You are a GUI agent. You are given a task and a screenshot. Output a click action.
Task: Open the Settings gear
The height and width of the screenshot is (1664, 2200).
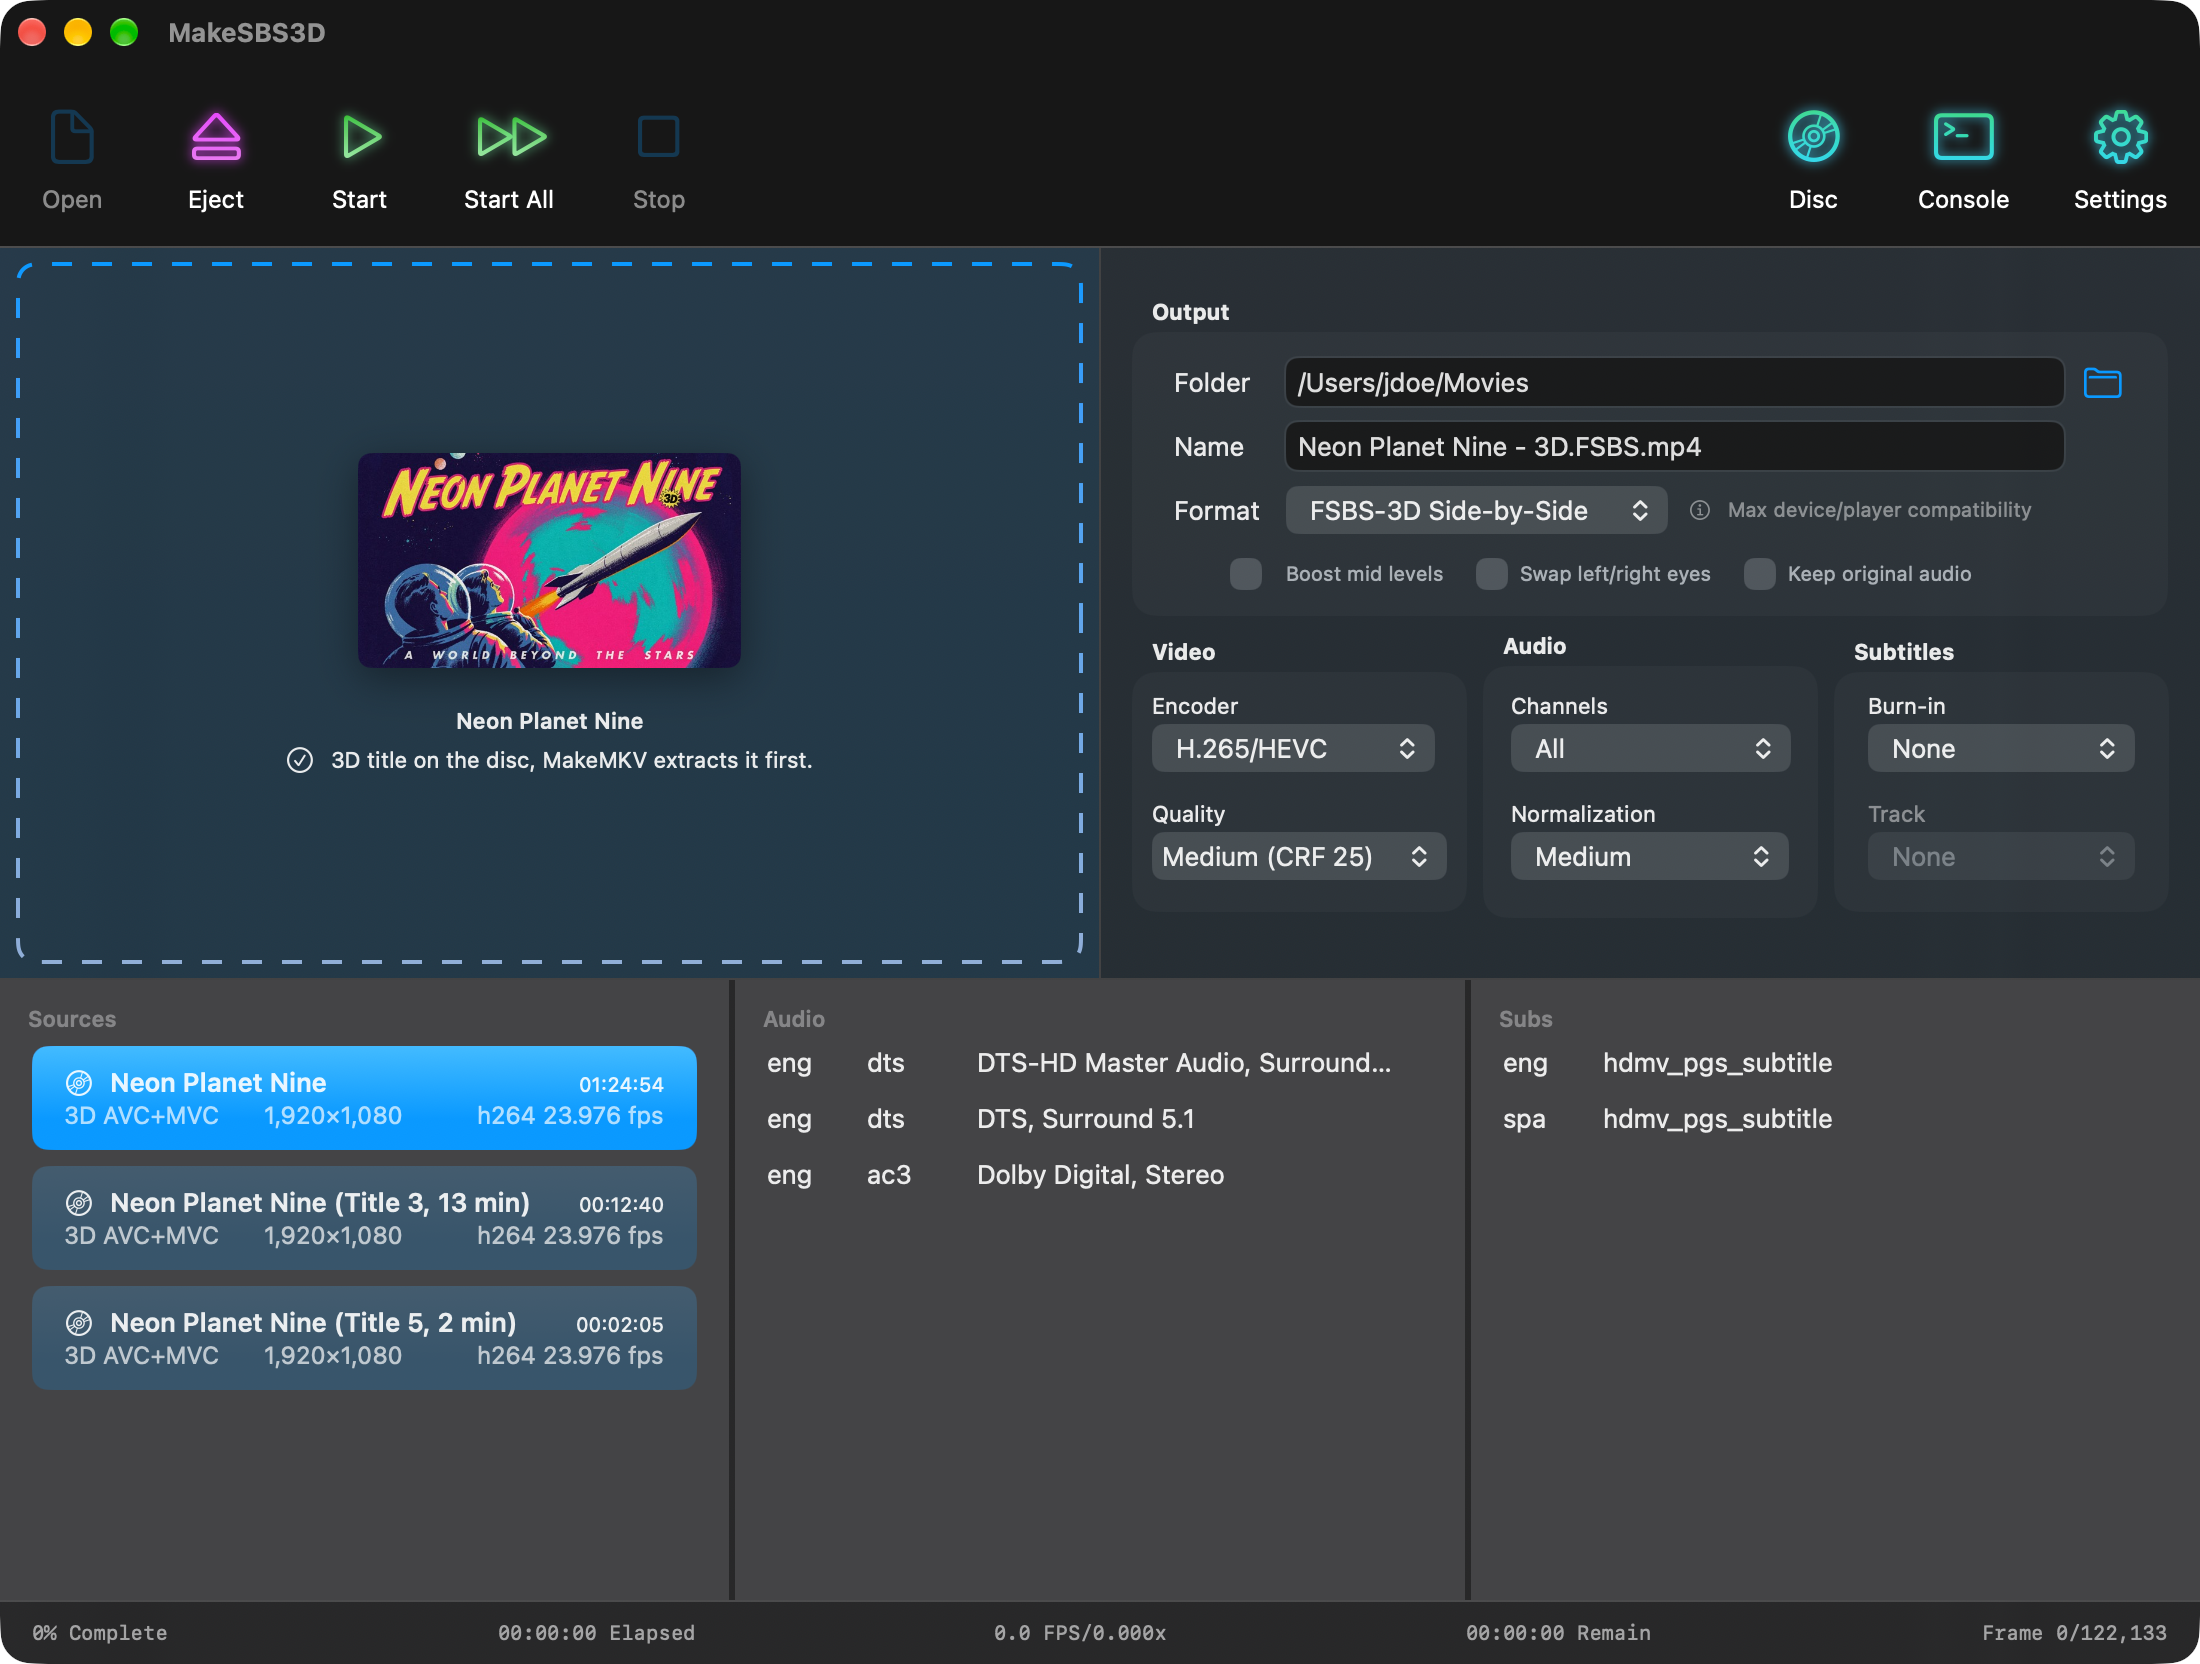click(2120, 137)
